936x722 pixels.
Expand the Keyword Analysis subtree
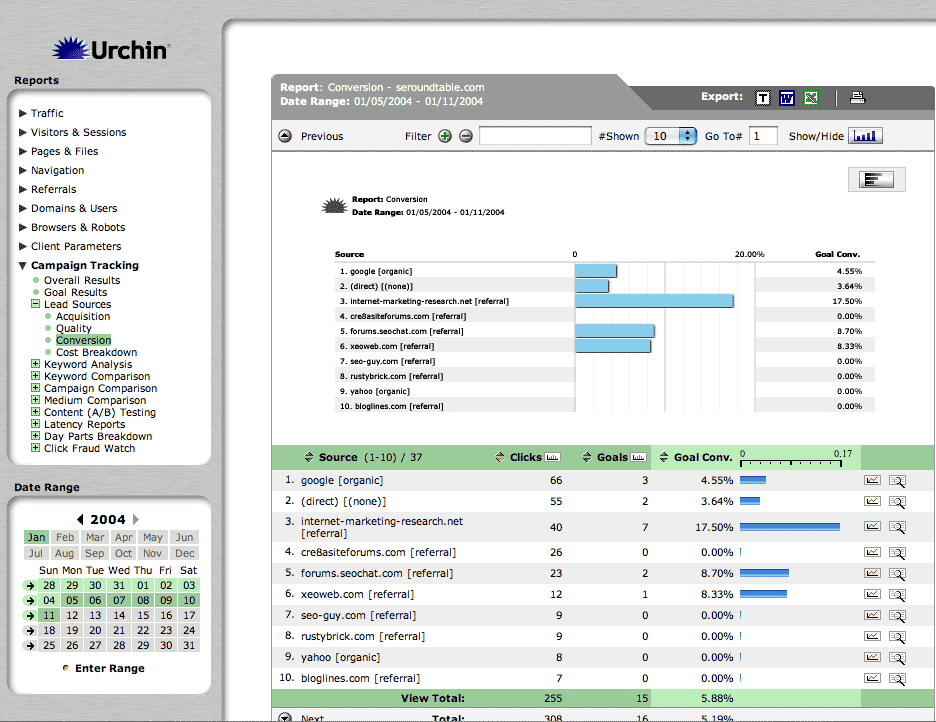pyautogui.click(x=36, y=363)
